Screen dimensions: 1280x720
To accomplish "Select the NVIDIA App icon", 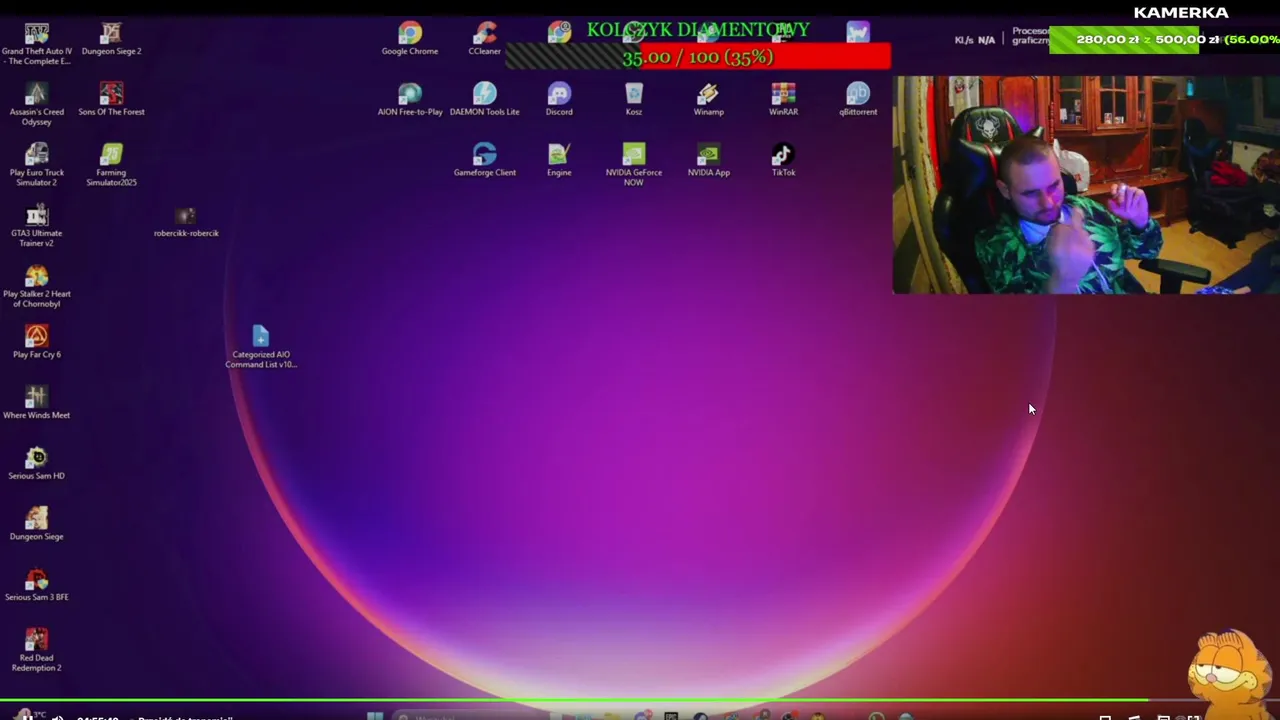I will click(x=708, y=161).
